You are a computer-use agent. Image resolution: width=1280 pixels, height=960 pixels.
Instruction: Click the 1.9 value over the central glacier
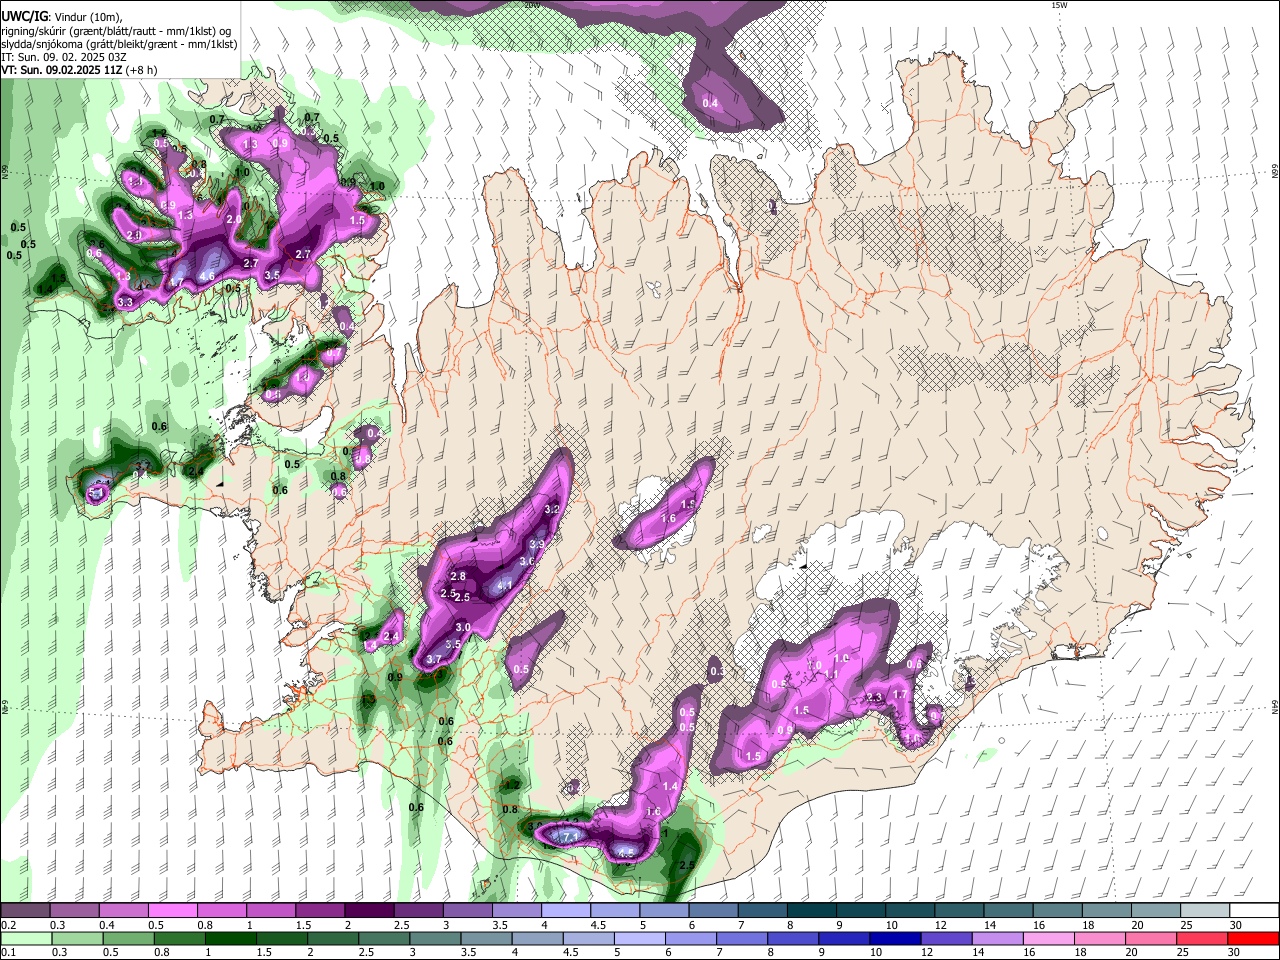click(688, 505)
